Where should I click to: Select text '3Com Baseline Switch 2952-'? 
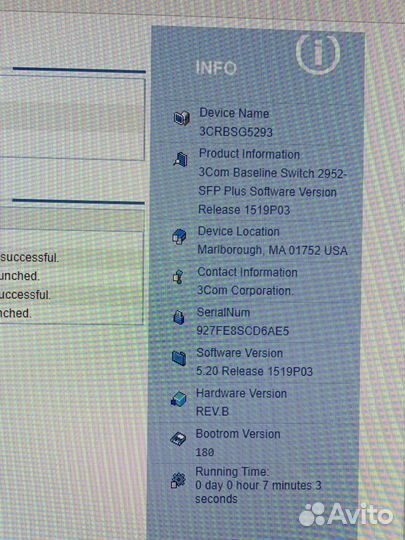(272, 173)
